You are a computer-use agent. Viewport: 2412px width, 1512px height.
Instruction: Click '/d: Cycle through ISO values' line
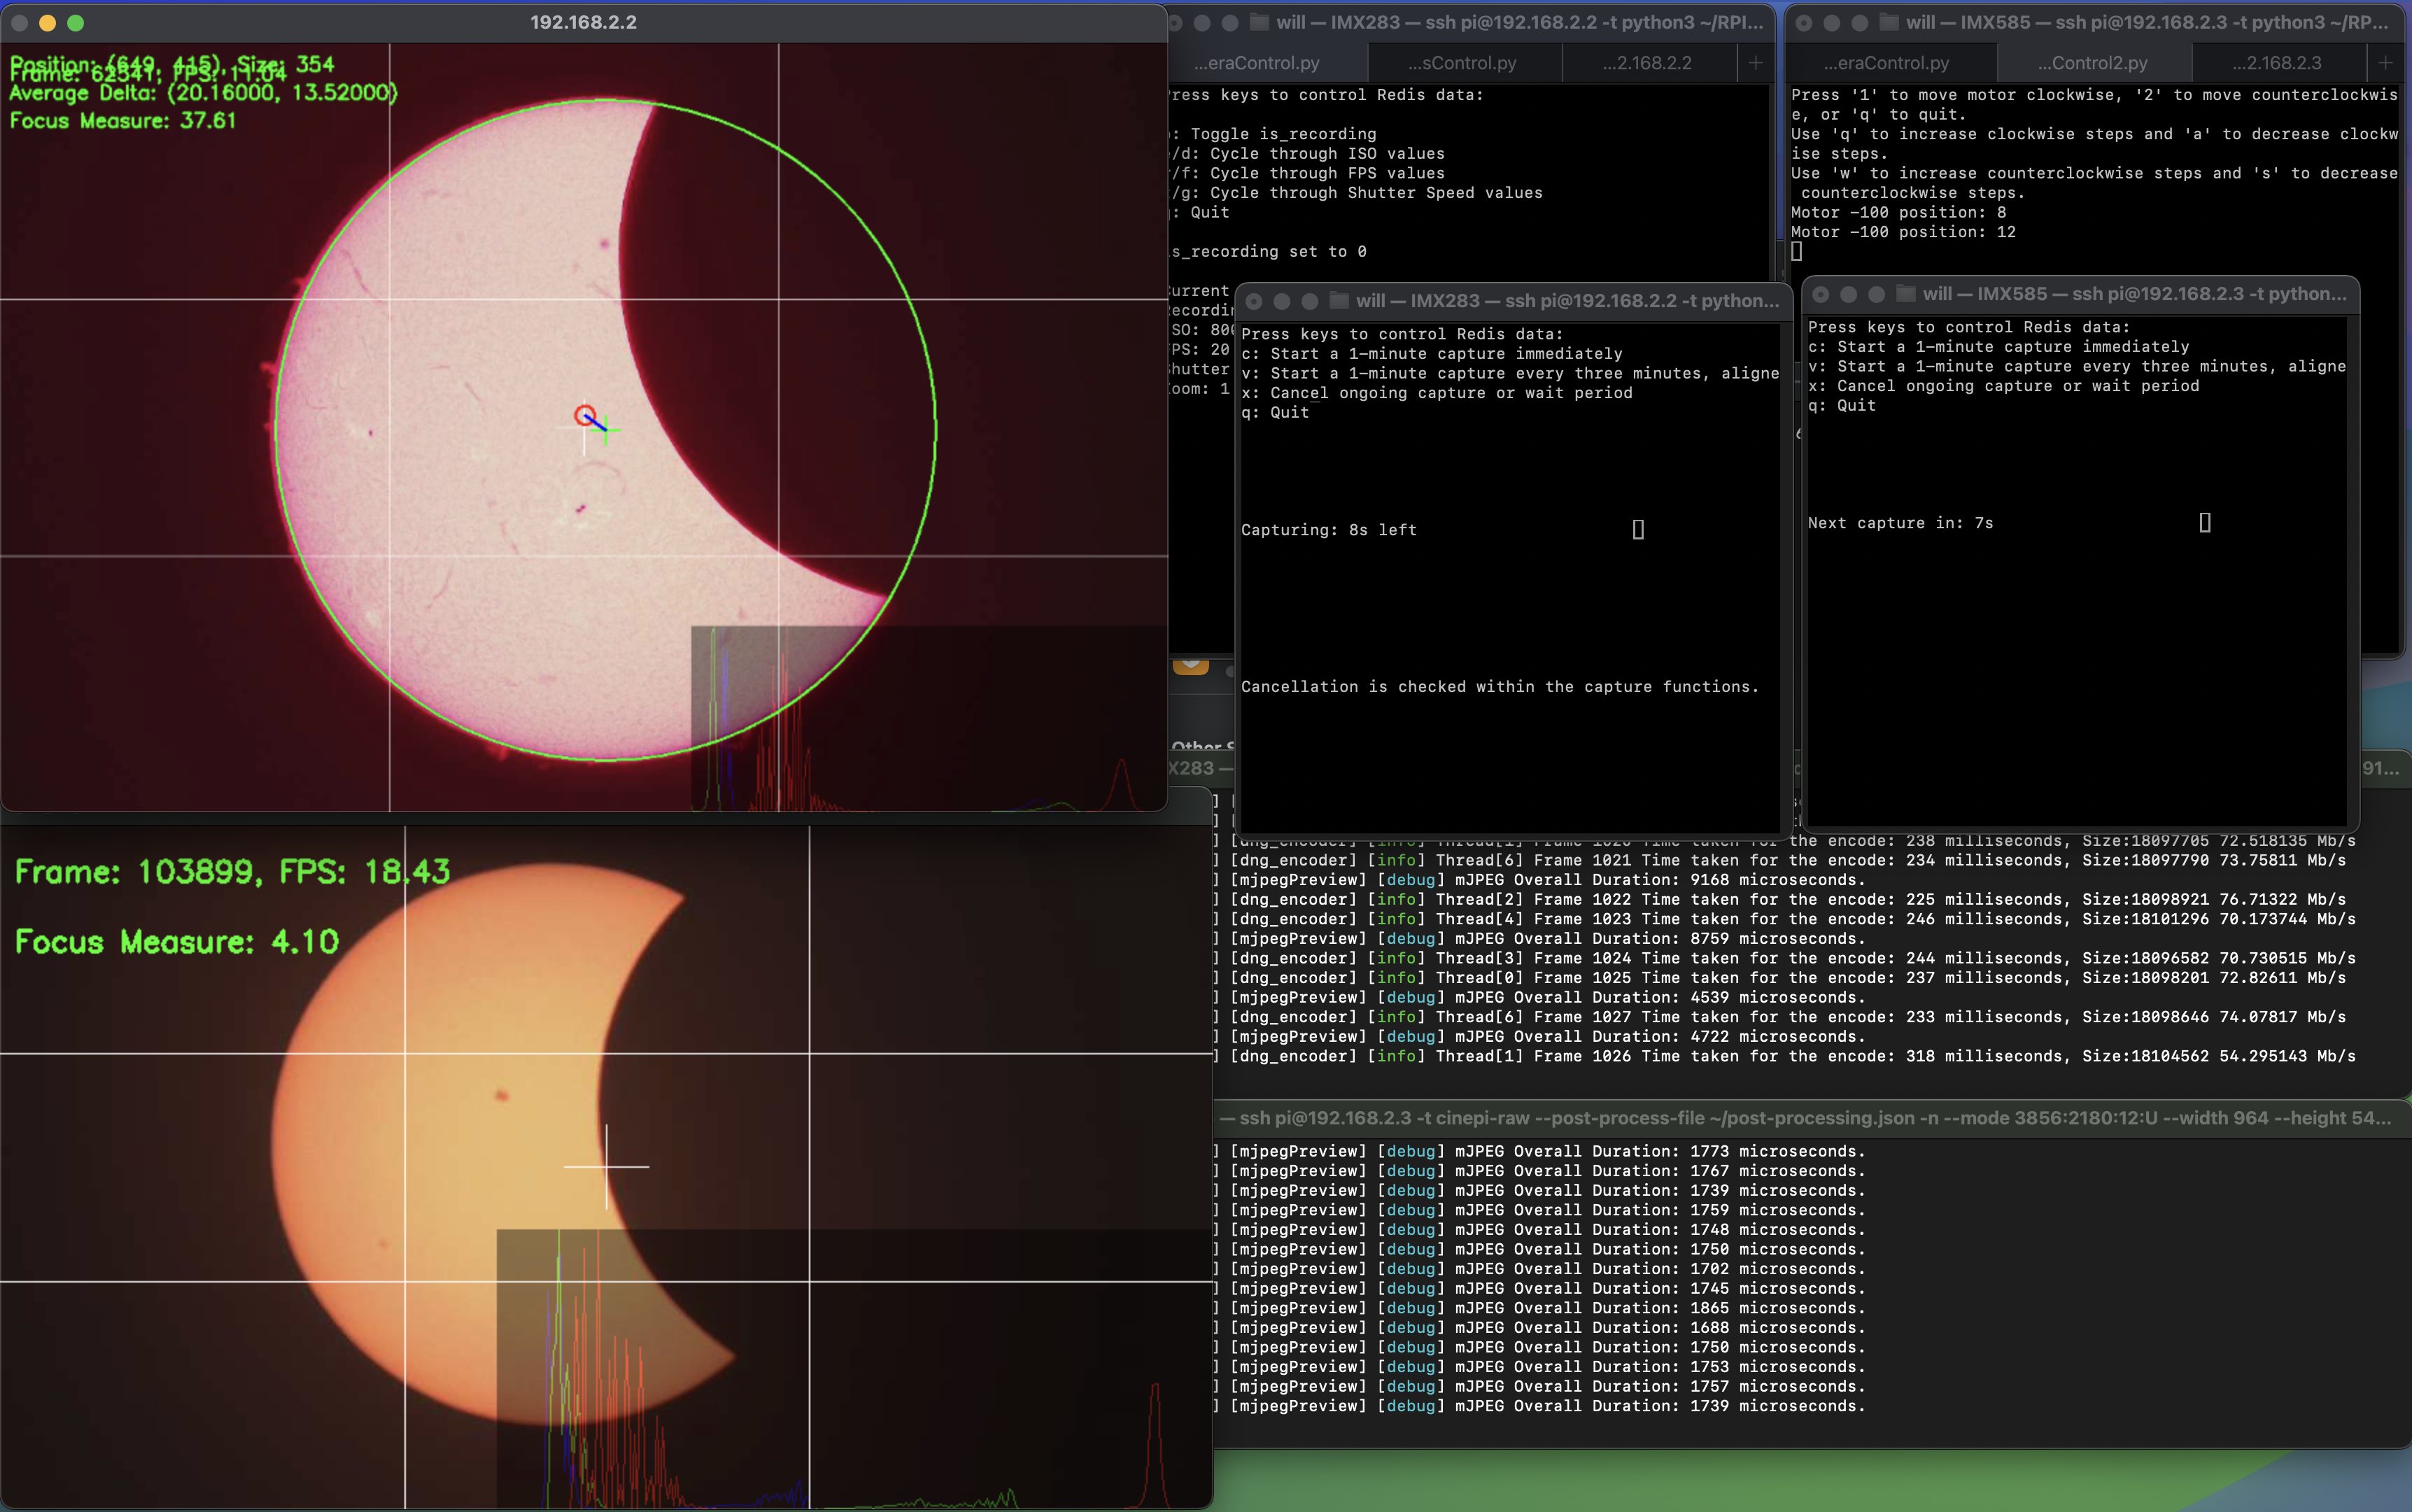[x=1308, y=154]
